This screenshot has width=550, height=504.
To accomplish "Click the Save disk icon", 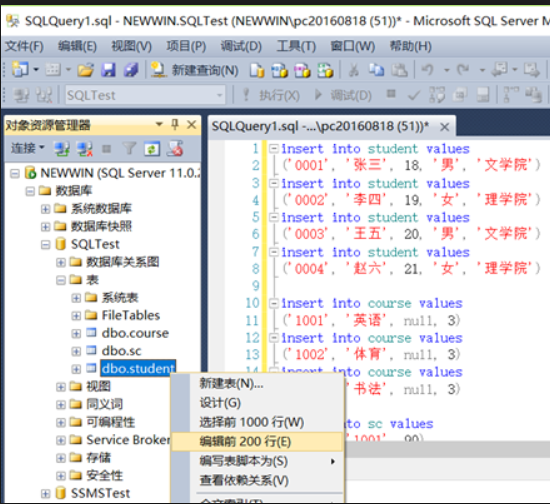I will pyautogui.click(x=108, y=70).
